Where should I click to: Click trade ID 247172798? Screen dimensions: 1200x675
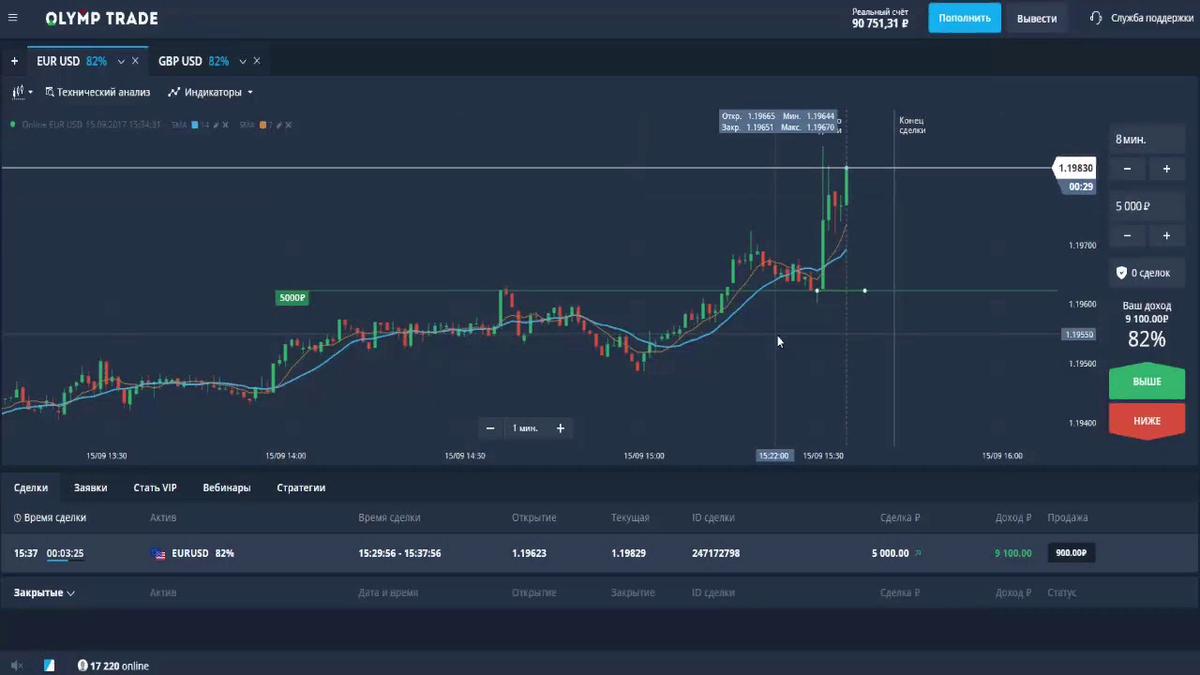[716, 553]
